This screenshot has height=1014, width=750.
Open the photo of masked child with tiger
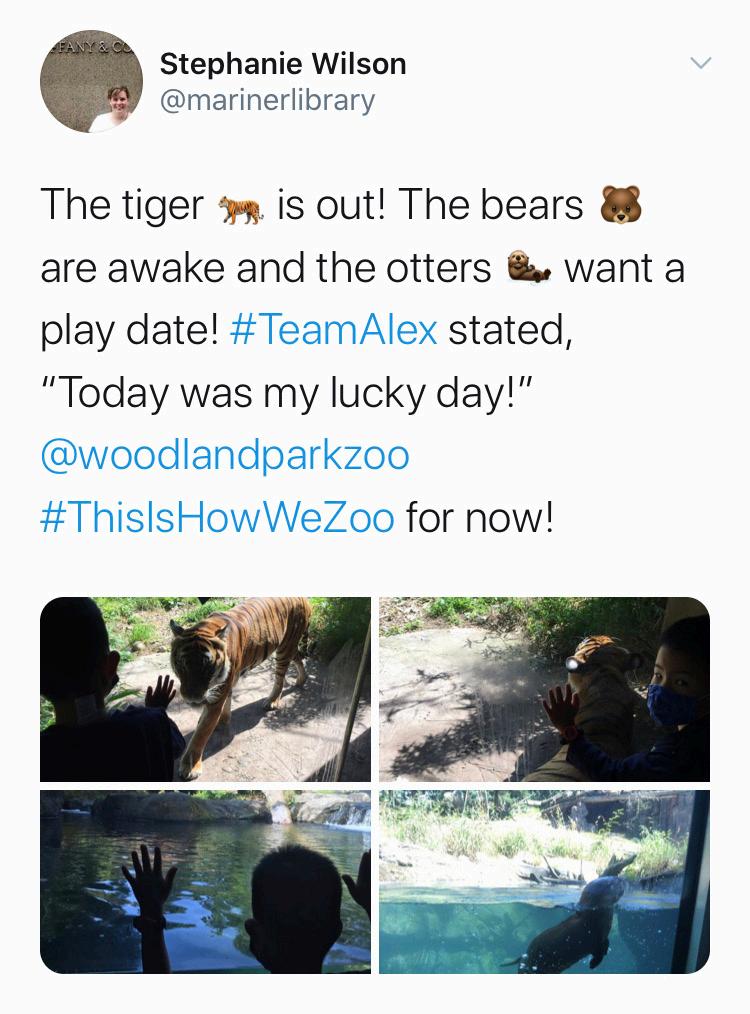(544, 689)
